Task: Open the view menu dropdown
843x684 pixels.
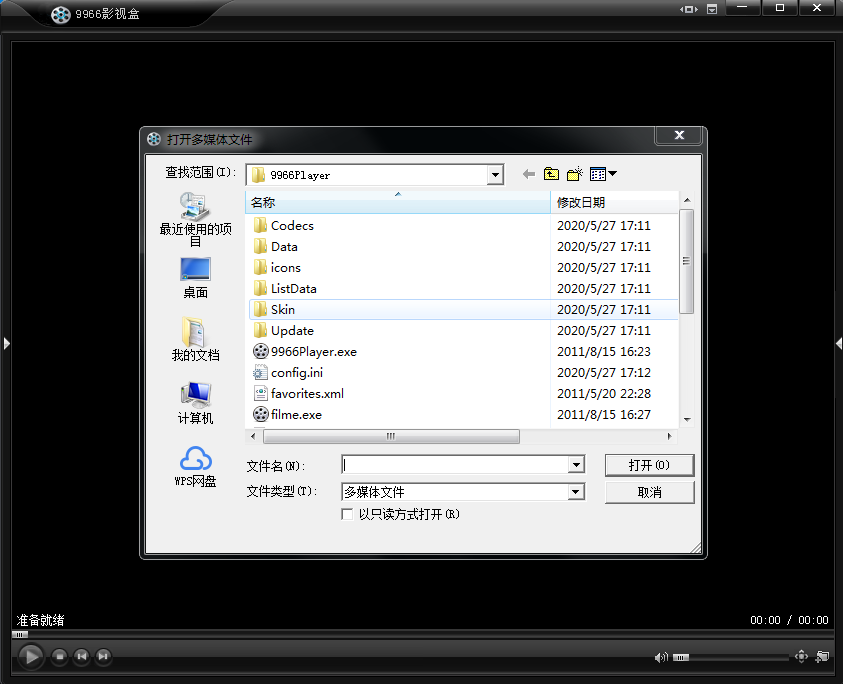Action: (603, 174)
